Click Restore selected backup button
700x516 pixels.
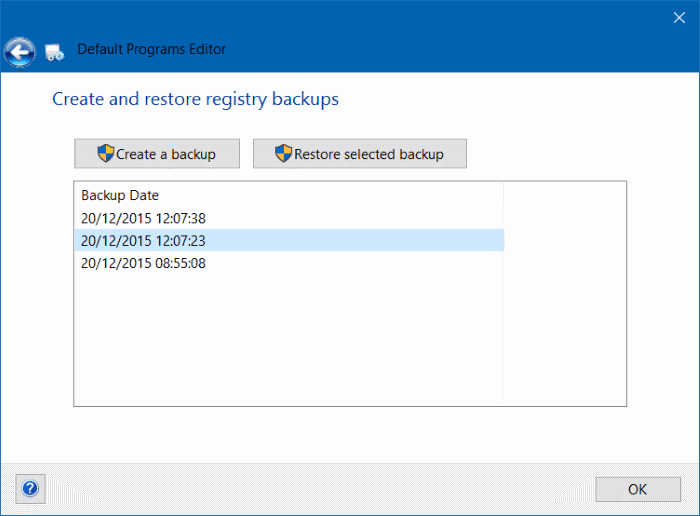click(360, 154)
